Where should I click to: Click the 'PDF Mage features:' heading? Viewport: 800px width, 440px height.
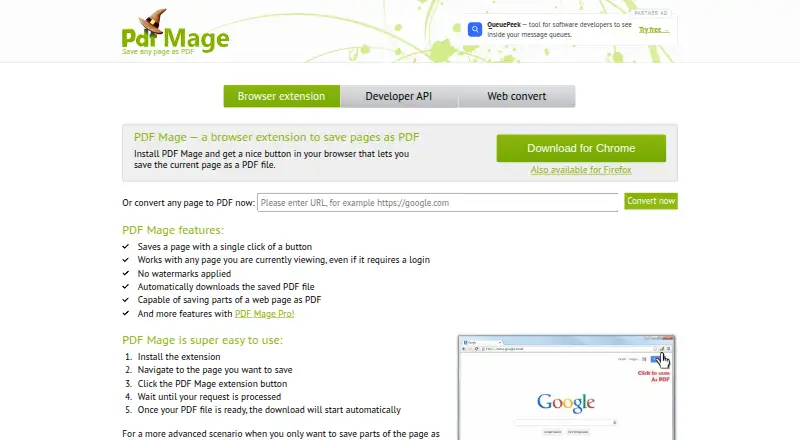(x=173, y=230)
